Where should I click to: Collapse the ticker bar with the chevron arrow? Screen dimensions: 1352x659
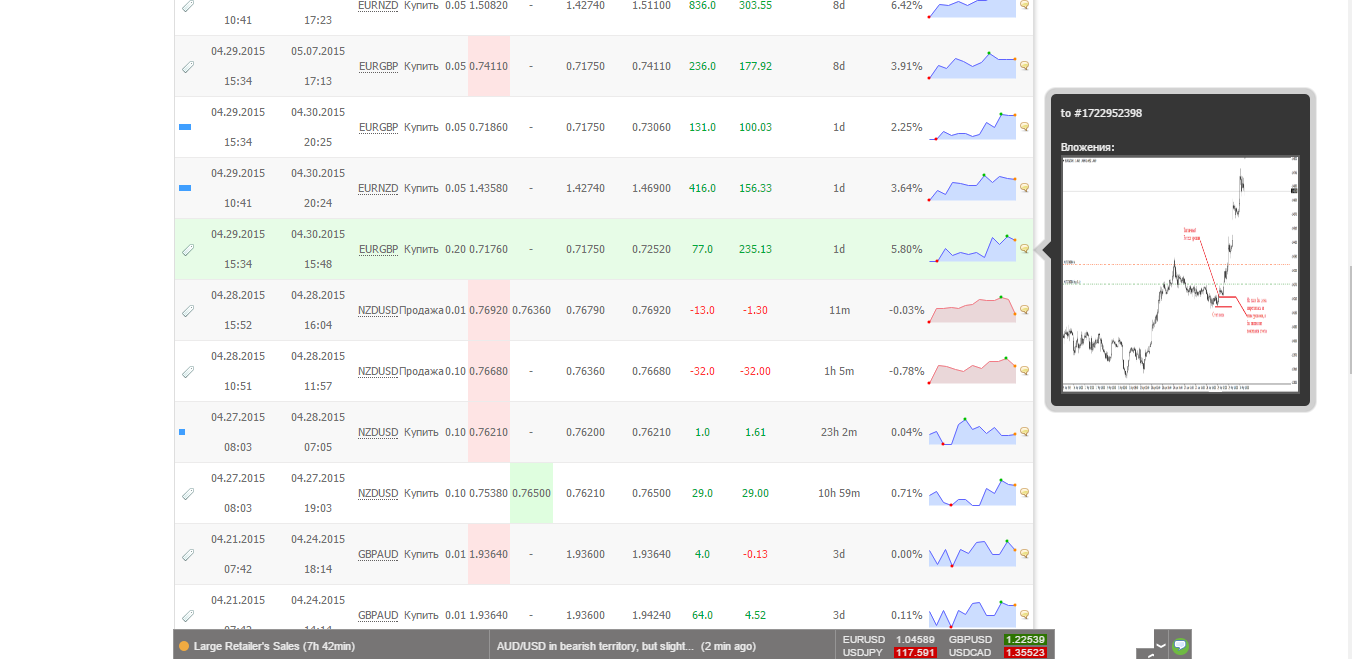(1161, 645)
